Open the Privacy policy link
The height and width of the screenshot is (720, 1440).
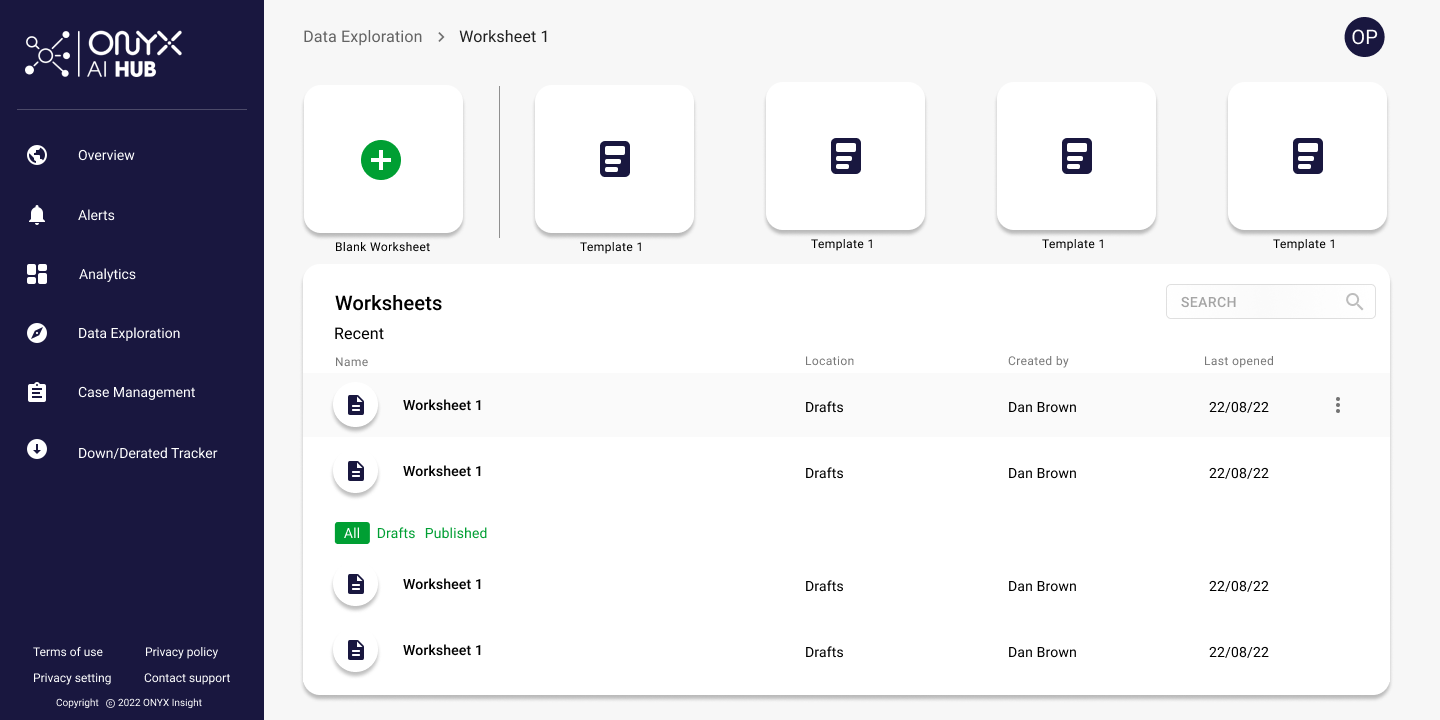(x=181, y=652)
